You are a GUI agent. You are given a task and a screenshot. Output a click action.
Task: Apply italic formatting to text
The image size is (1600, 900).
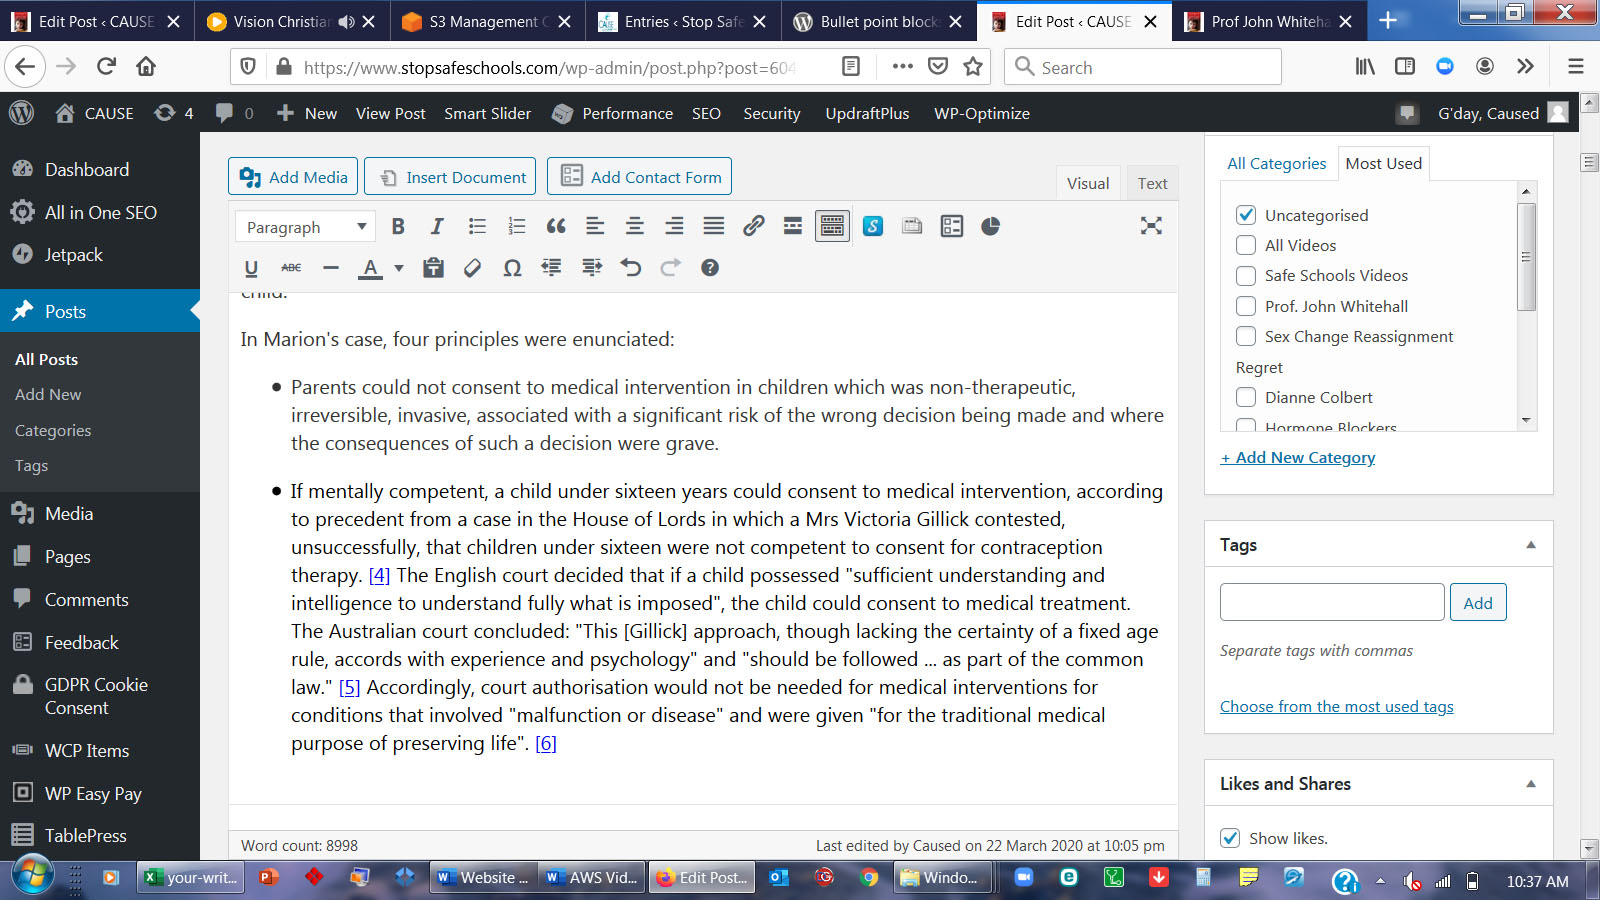(437, 227)
